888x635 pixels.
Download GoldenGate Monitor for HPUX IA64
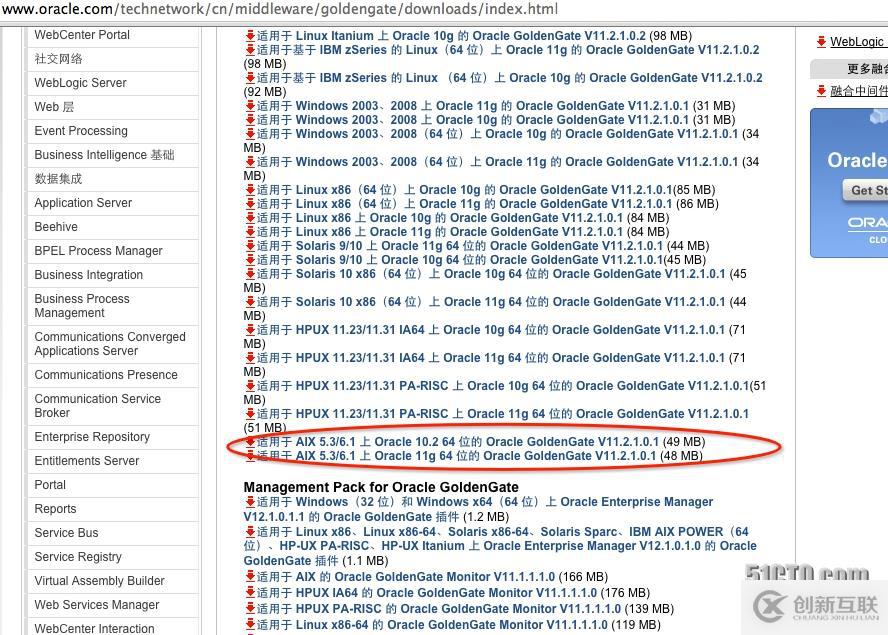427,593
